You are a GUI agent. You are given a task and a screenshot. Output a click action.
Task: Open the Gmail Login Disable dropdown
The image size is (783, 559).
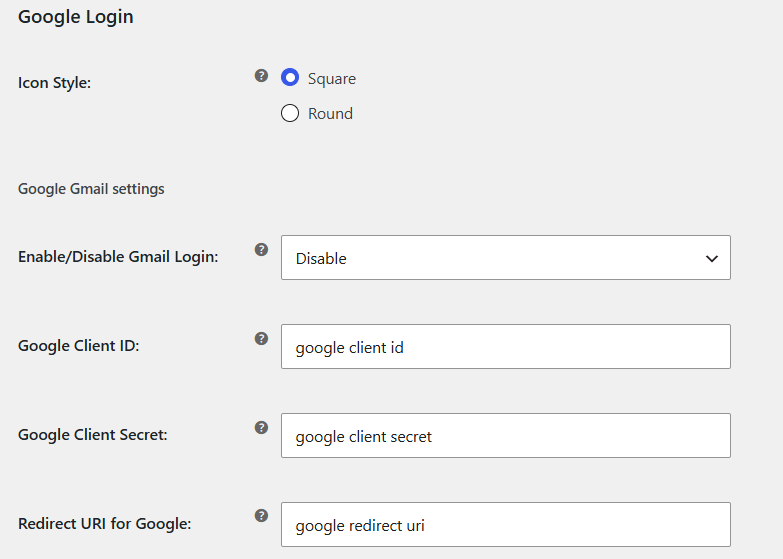click(506, 258)
